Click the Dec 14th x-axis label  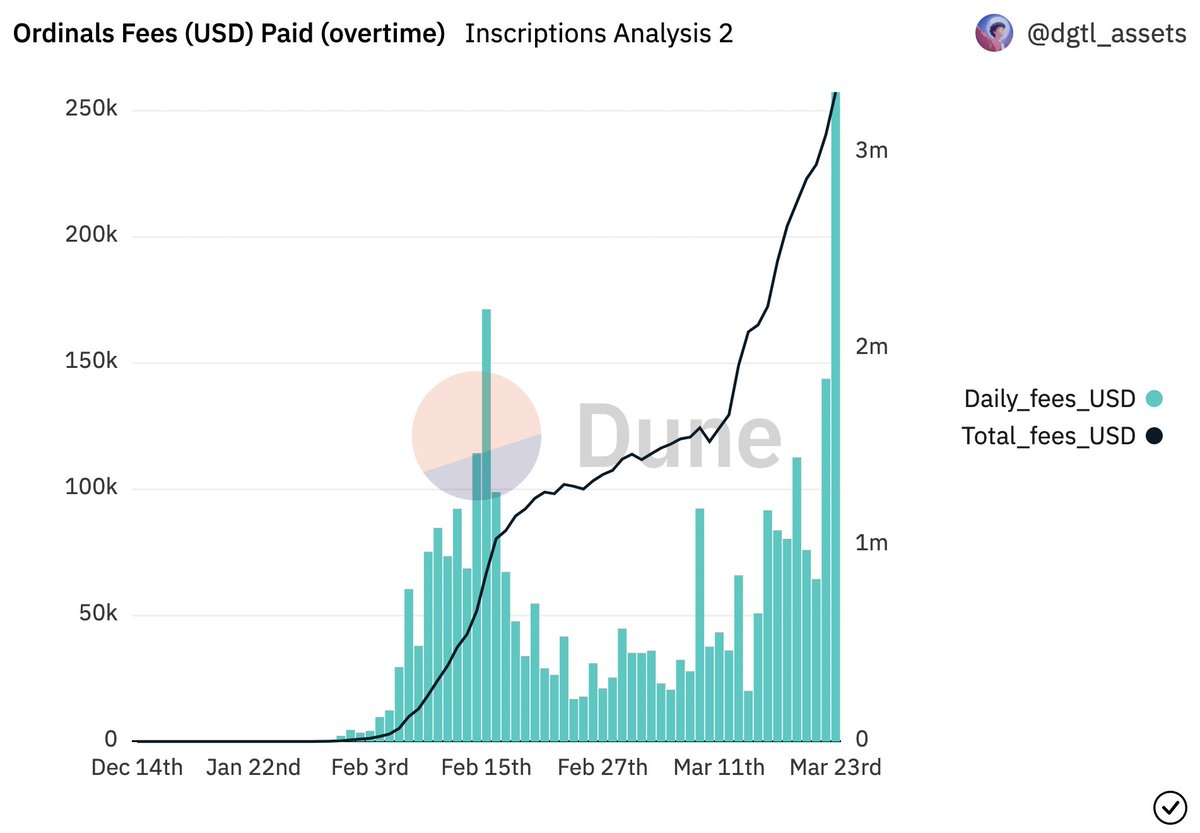137,768
